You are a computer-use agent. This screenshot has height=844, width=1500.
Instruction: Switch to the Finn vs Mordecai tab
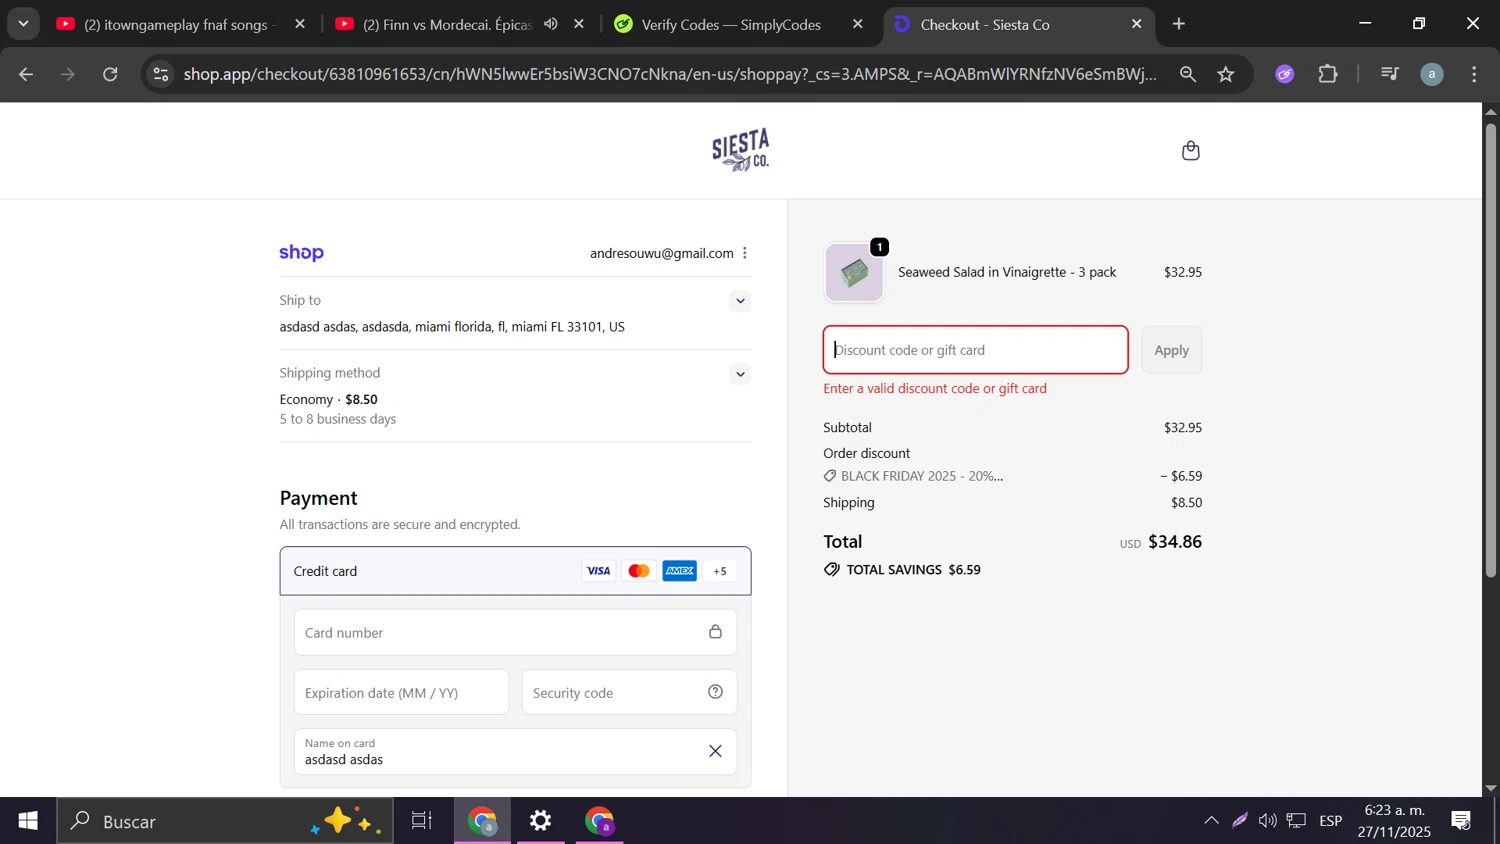pyautogui.click(x=448, y=24)
